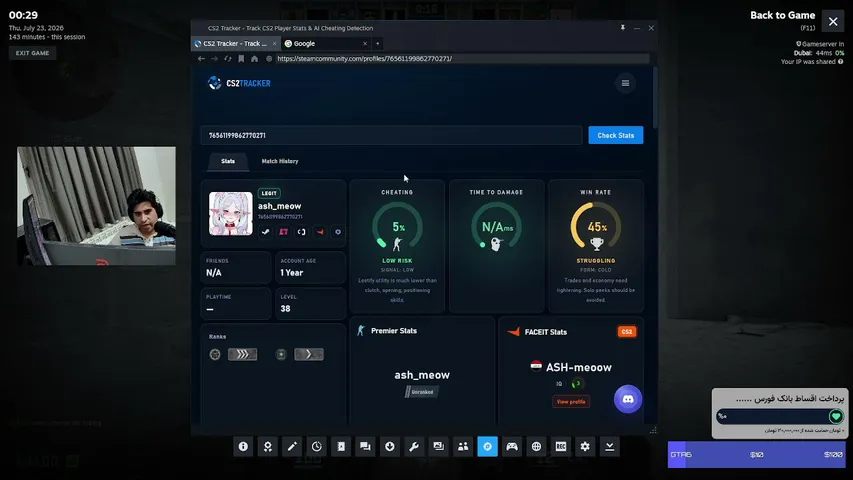Open the chat bubbles icon in toolbar
The image size is (853, 480).
pos(365,446)
